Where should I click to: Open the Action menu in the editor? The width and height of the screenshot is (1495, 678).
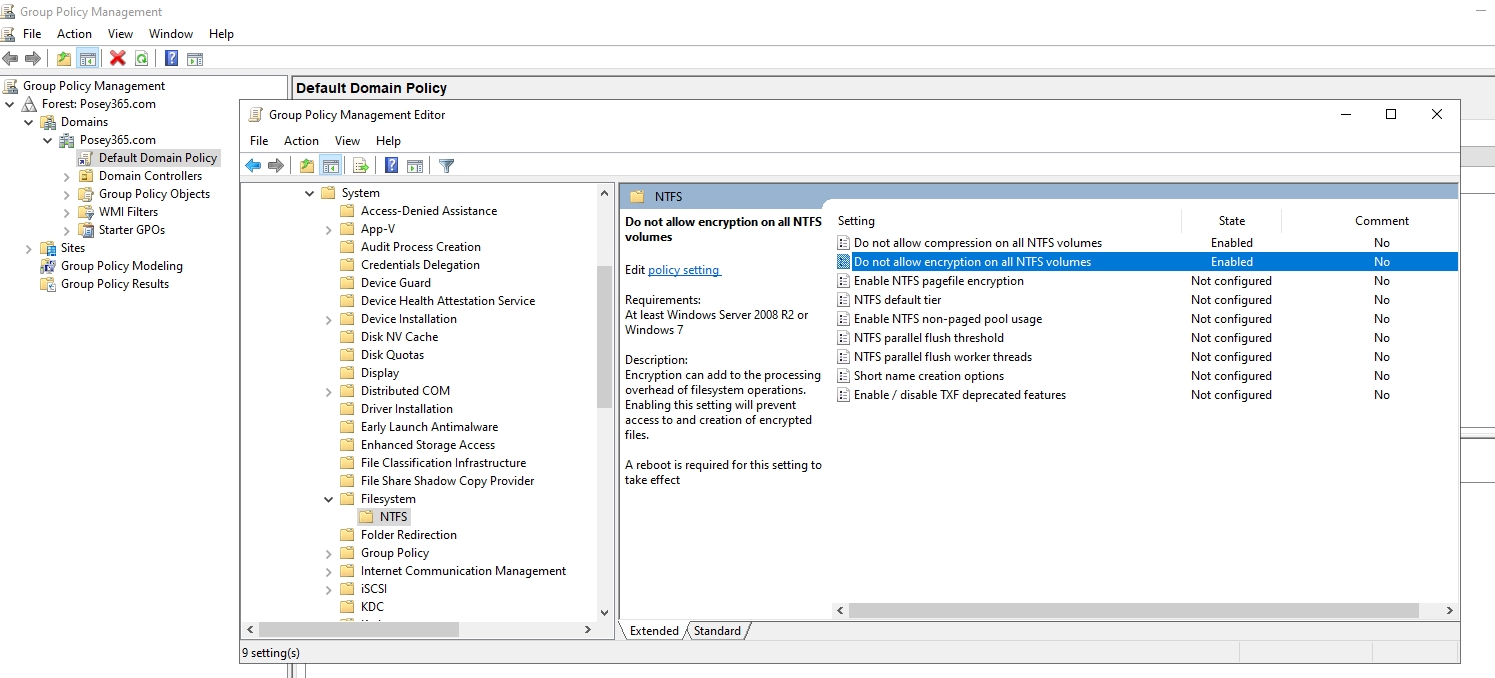301,140
